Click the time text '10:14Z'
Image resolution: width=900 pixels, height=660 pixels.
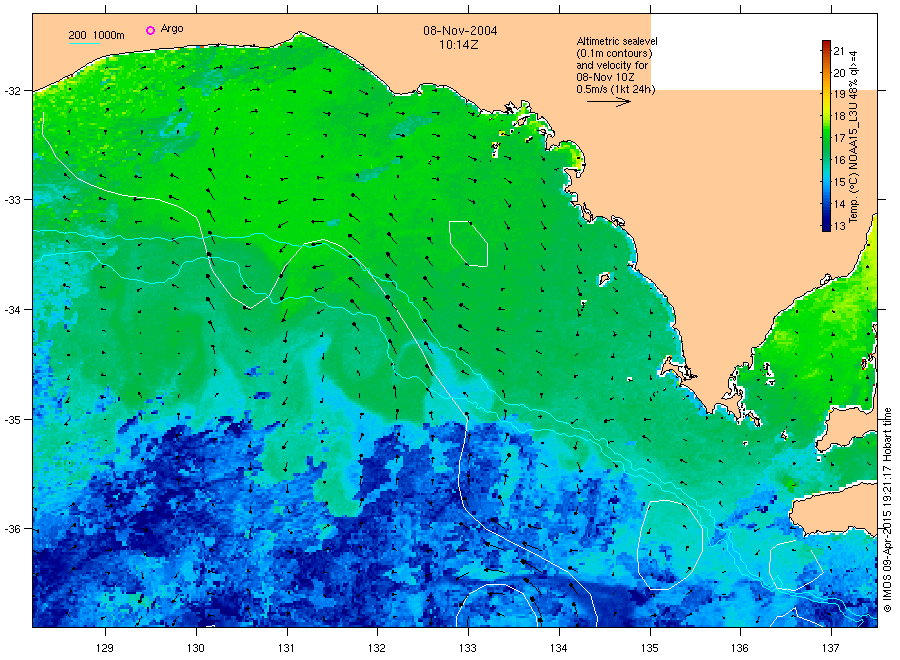coord(459,45)
